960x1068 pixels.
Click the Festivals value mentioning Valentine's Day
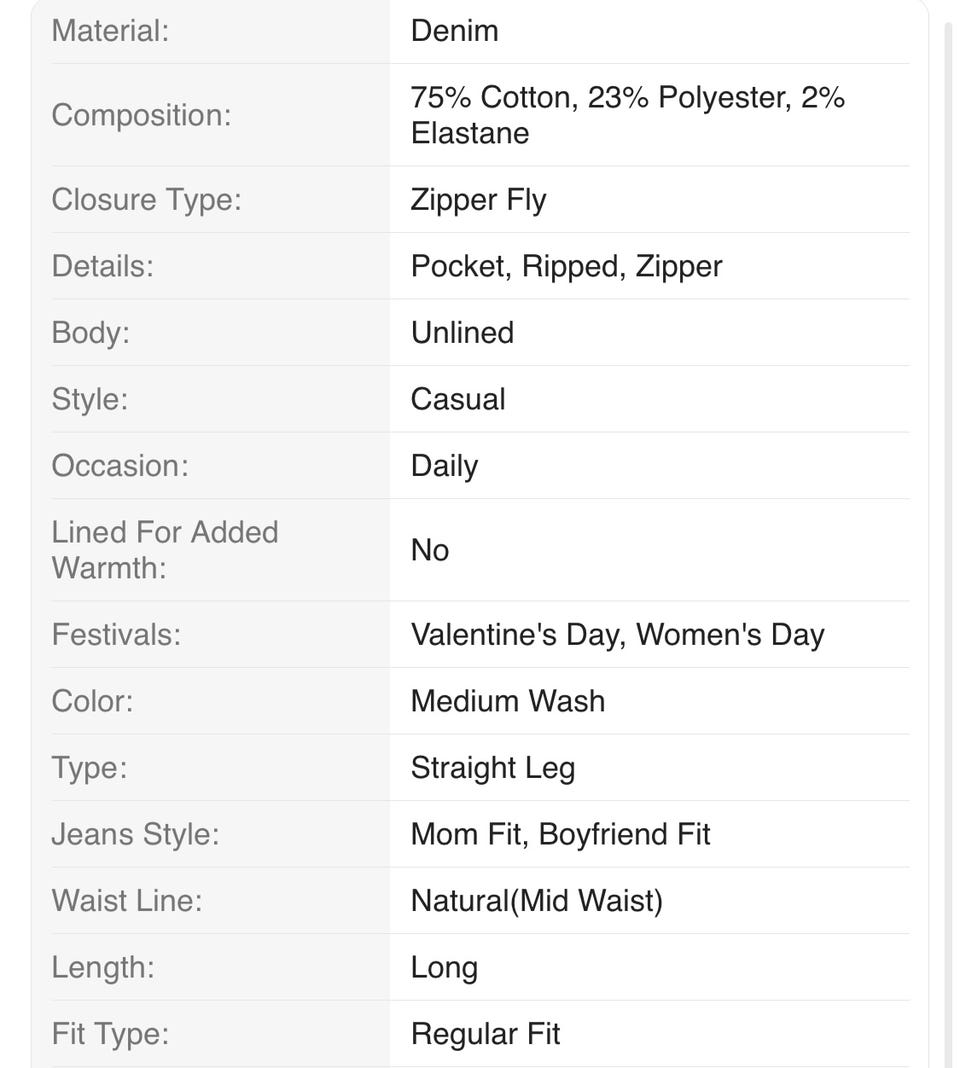coord(617,634)
